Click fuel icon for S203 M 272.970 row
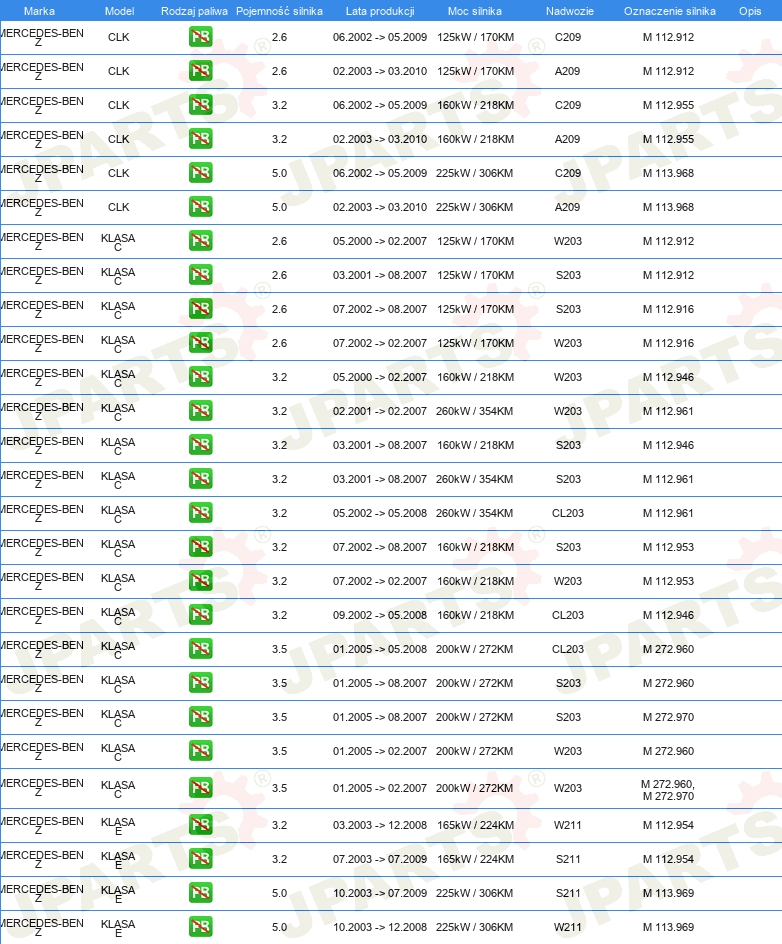The height and width of the screenshot is (944, 782). pos(200,718)
